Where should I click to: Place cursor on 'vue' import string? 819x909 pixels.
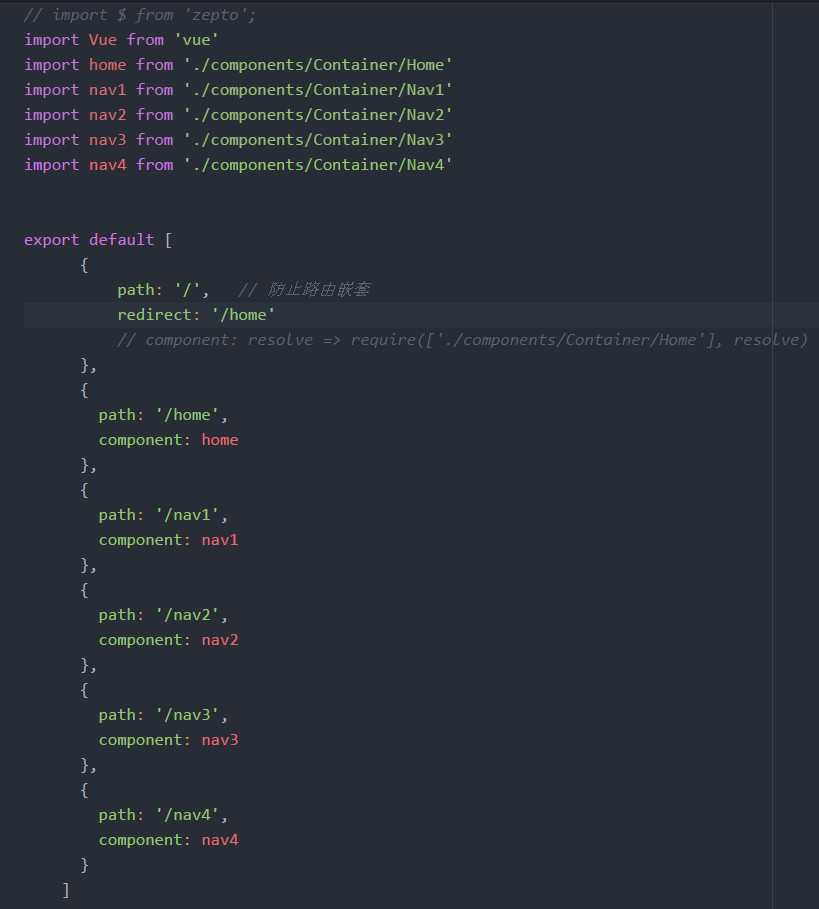(196, 40)
